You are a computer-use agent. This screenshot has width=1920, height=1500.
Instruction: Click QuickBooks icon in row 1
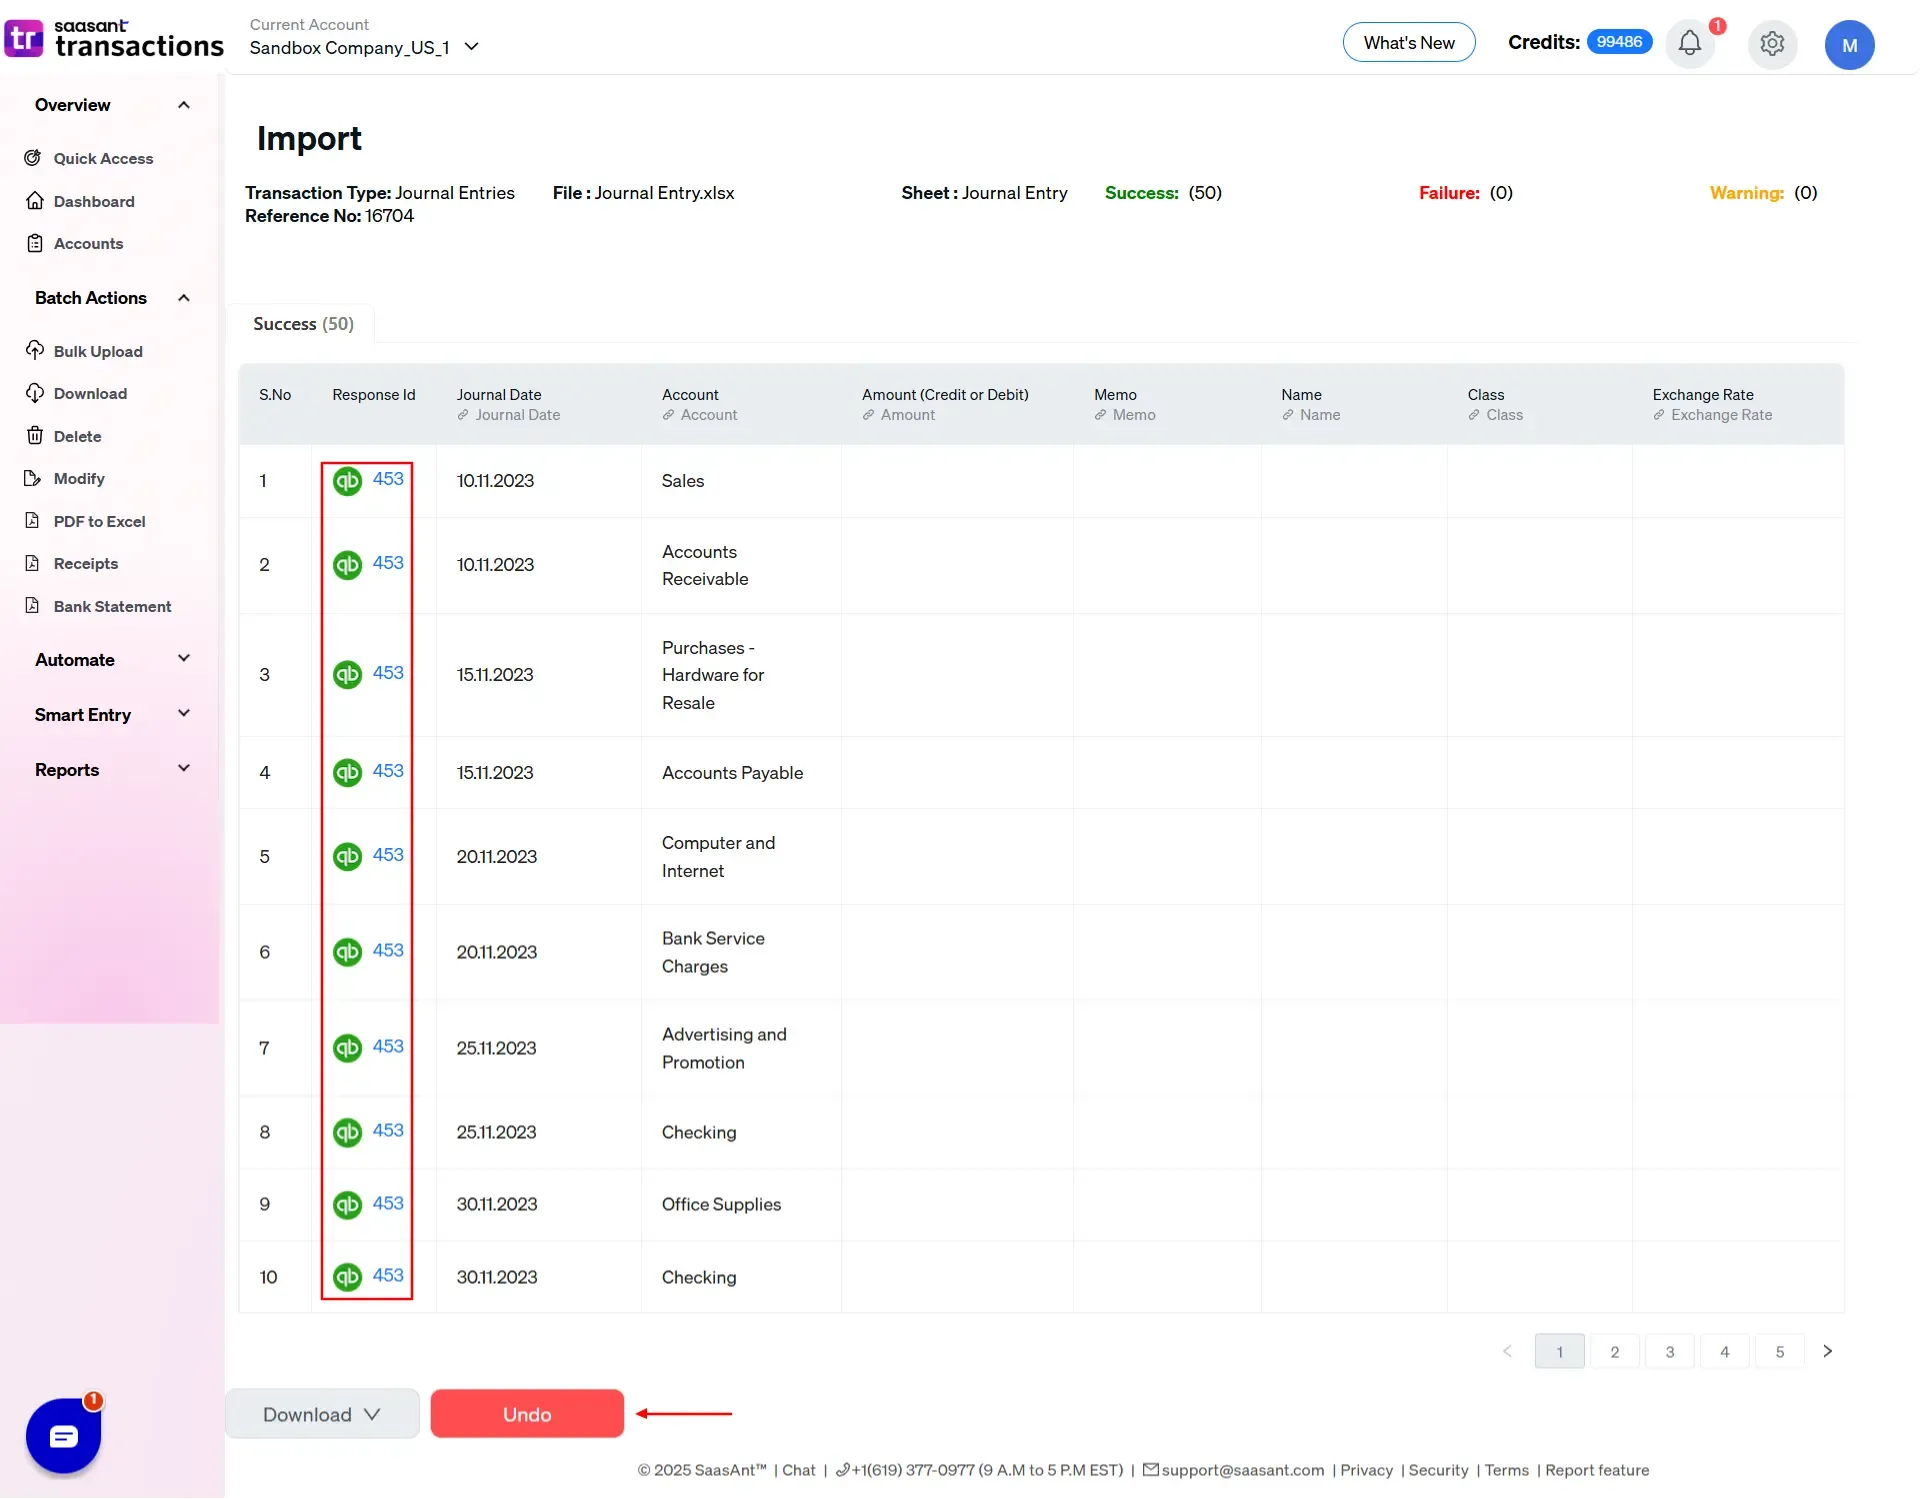coord(347,481)
